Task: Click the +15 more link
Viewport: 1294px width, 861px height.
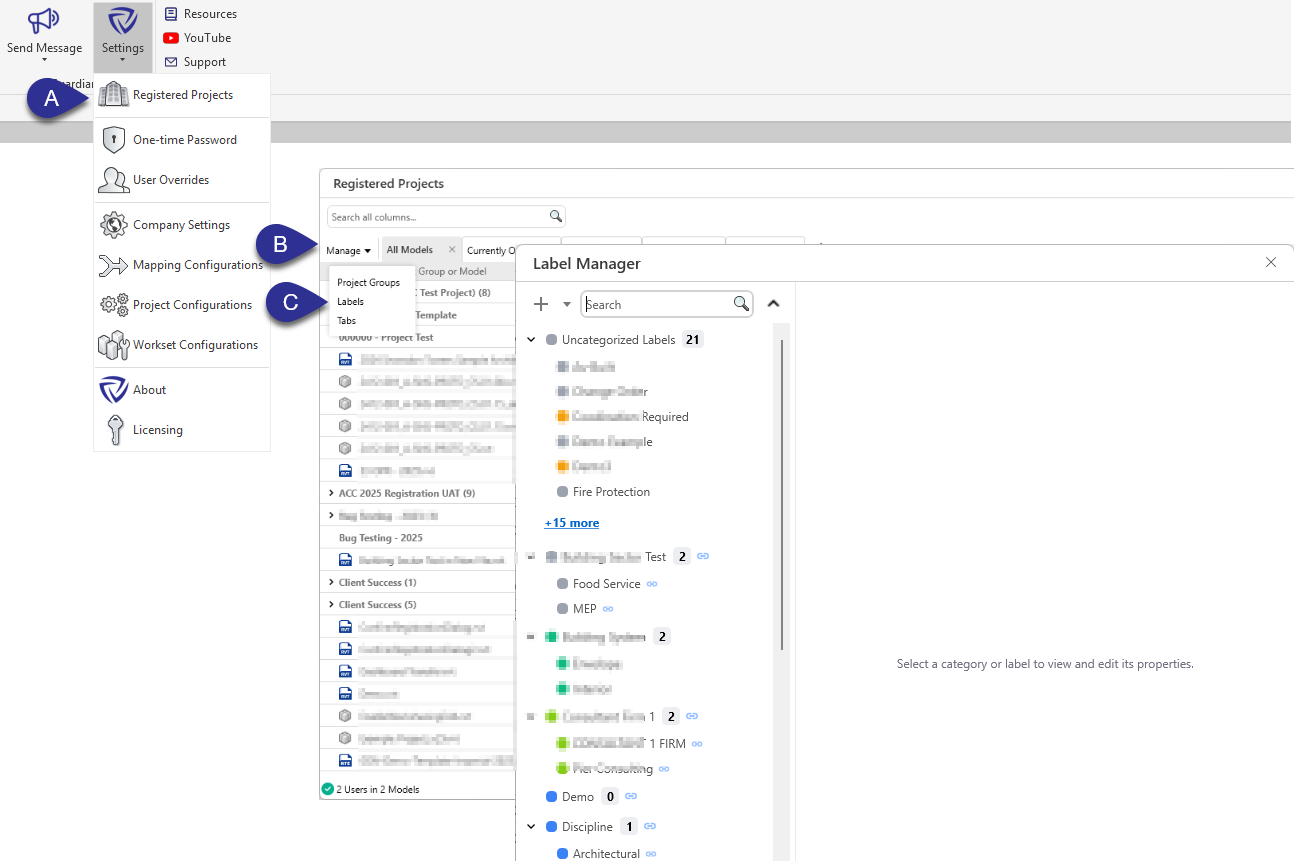Action: coord(571,522)
